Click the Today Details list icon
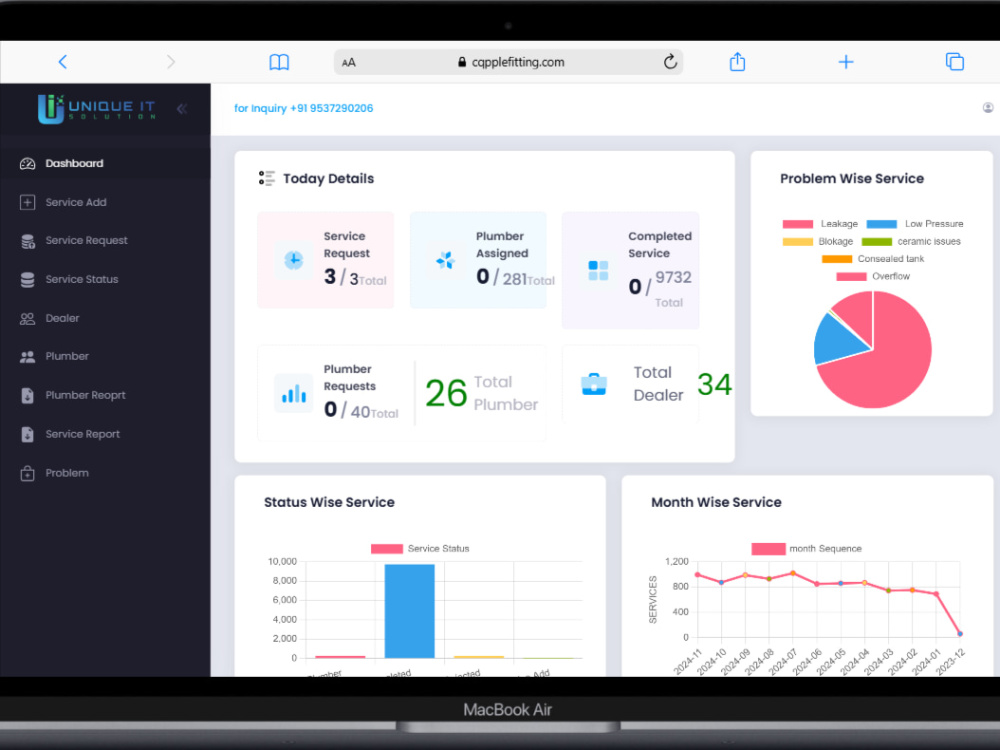 (267, 179)
